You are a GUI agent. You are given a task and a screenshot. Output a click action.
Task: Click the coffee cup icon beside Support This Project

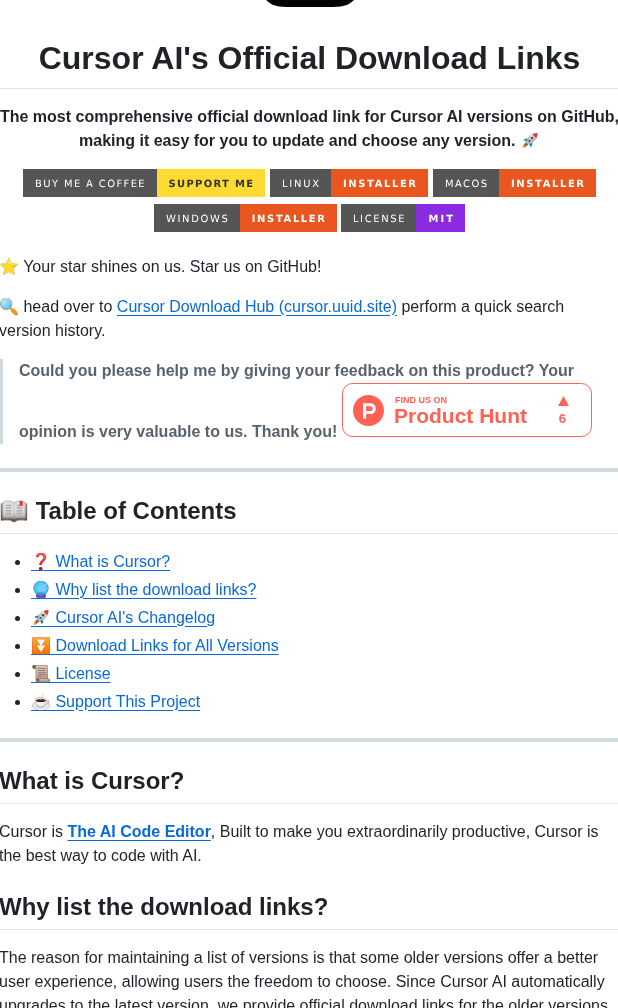(x=41, y=701)
